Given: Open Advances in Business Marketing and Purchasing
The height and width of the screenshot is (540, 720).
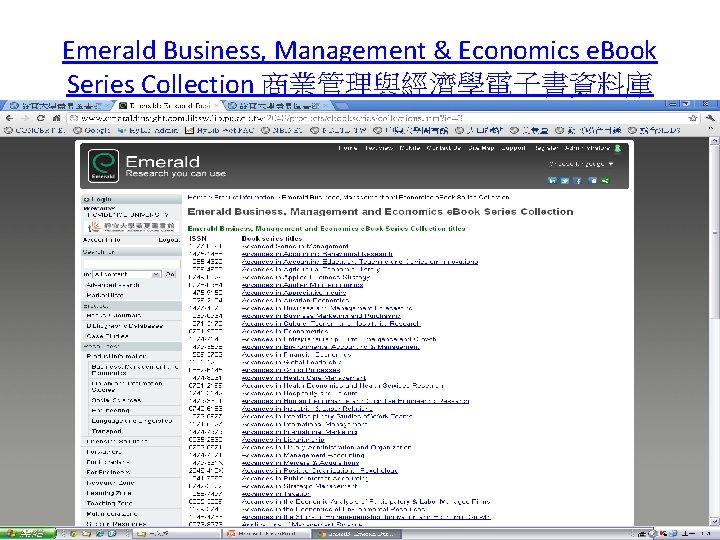Looking at the screenshot, I should point(321,316).
